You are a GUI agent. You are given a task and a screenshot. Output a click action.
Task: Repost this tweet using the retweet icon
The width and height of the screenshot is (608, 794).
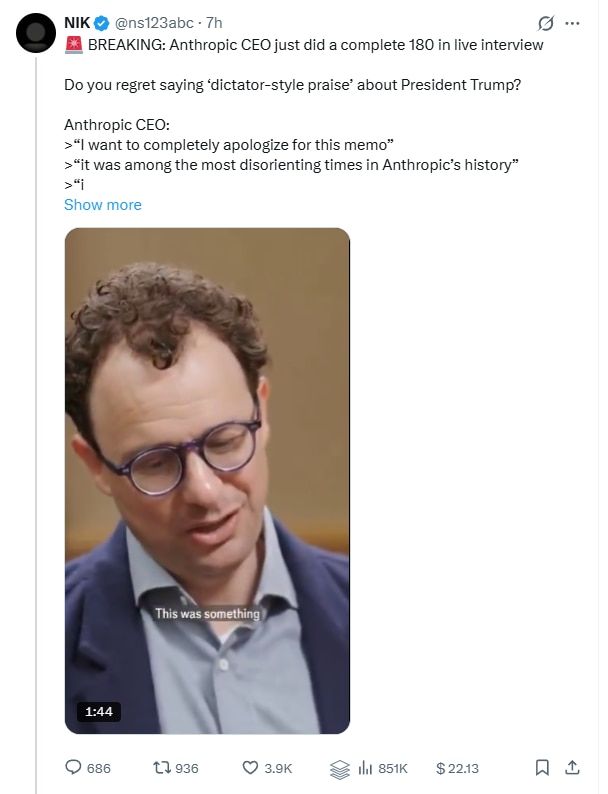click(161, 768)
